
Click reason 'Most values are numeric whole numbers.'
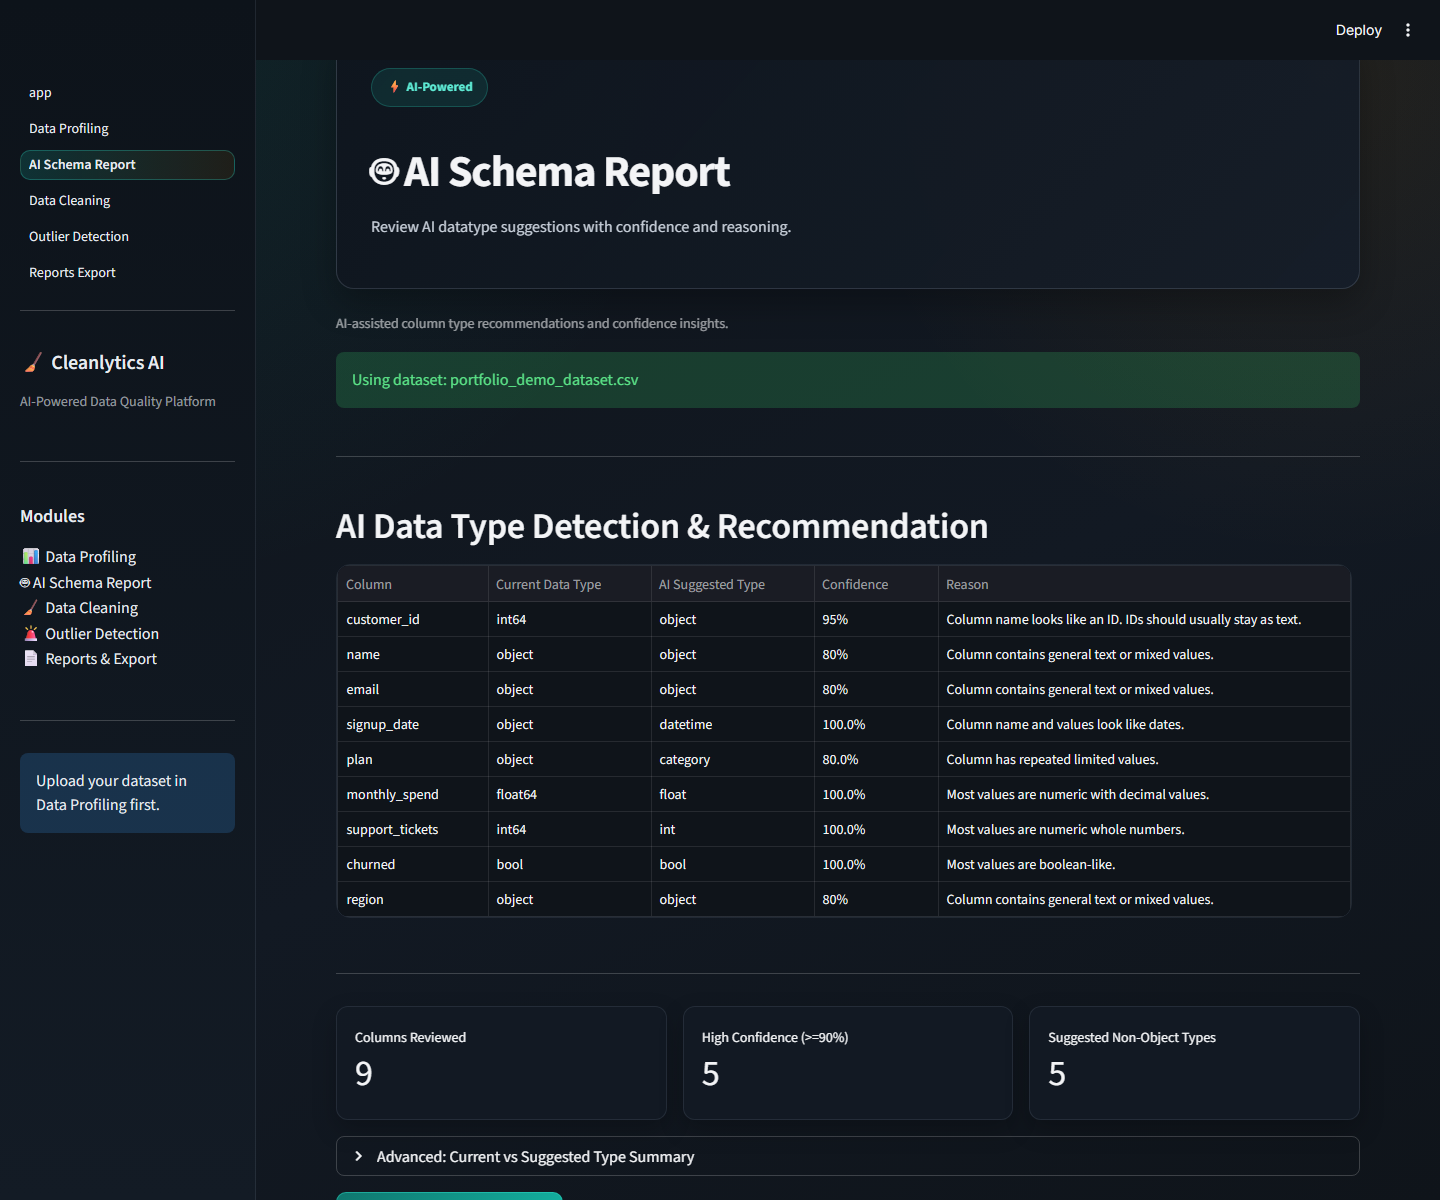tap(1144, 829)
